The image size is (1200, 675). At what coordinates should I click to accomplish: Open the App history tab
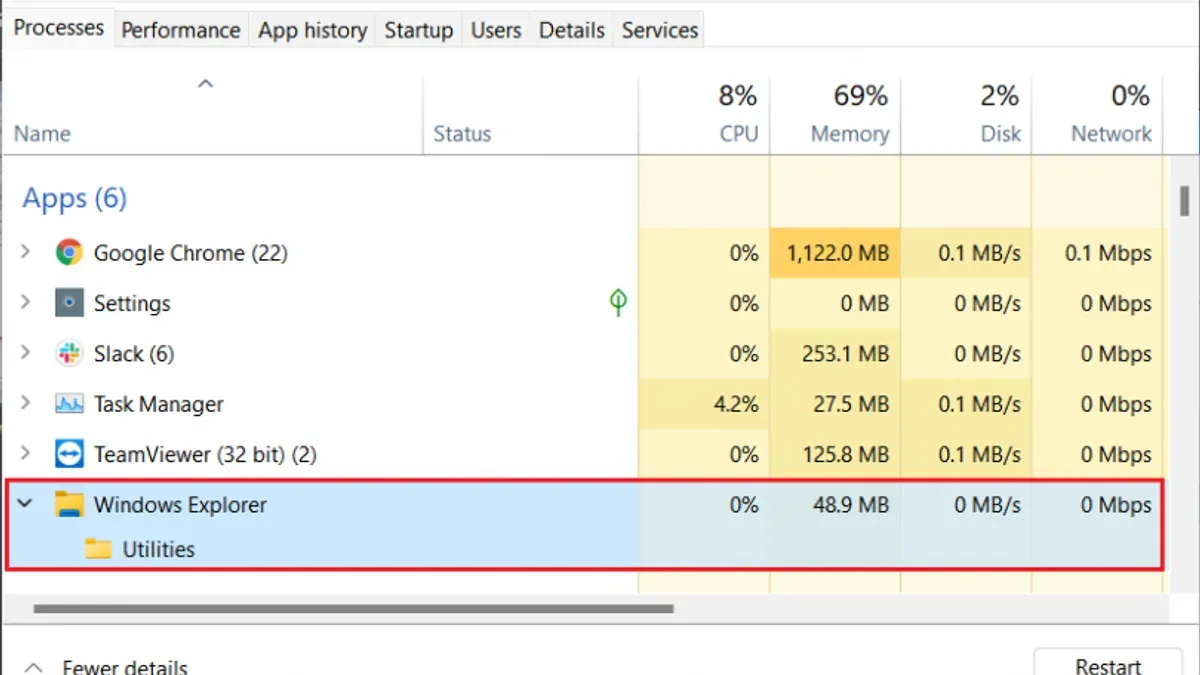click(312, 30)
